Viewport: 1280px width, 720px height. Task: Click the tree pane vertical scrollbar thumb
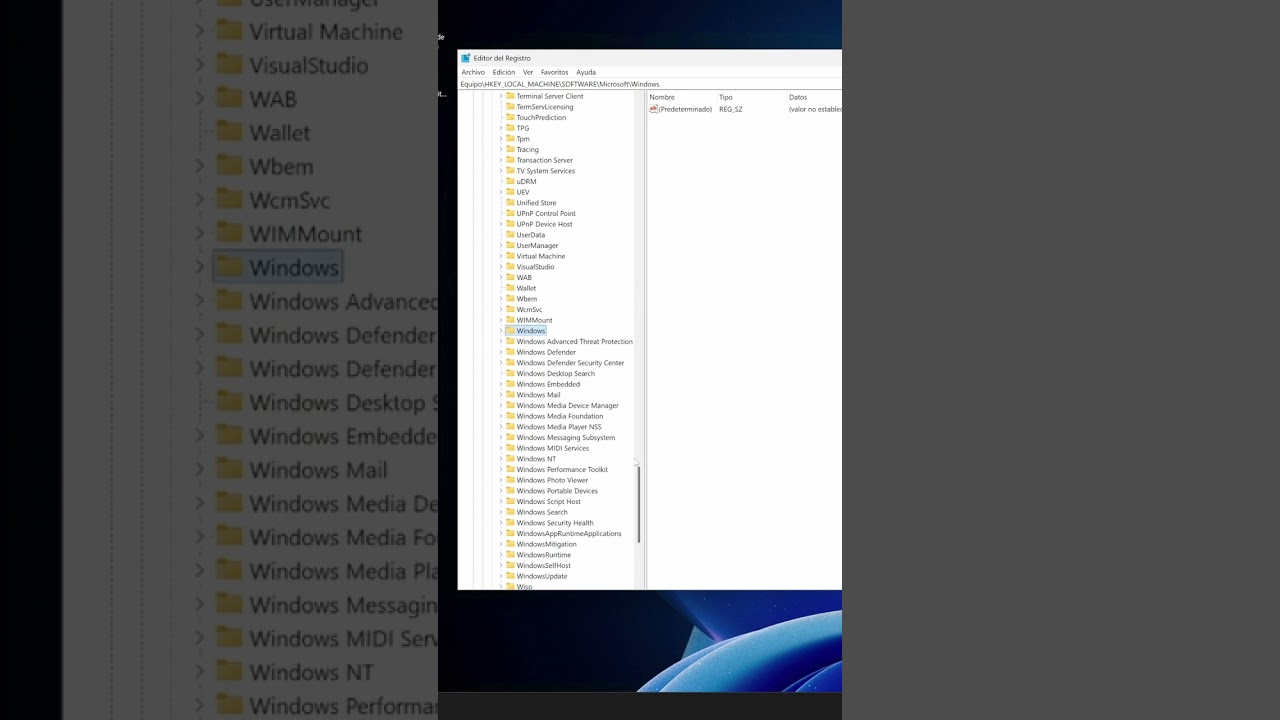click(638, 505)
